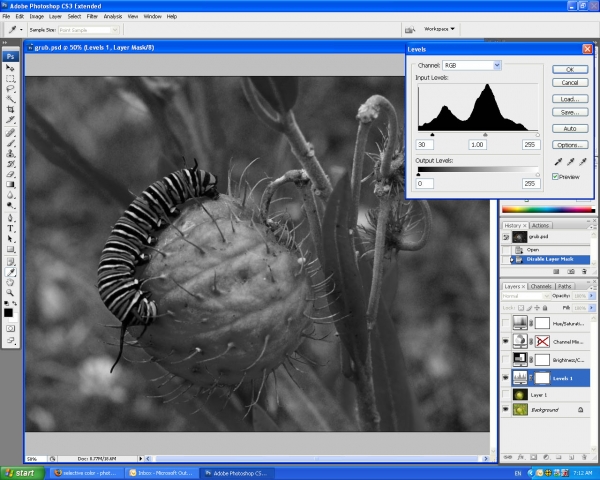Select the Brush tool

[10, 143]
